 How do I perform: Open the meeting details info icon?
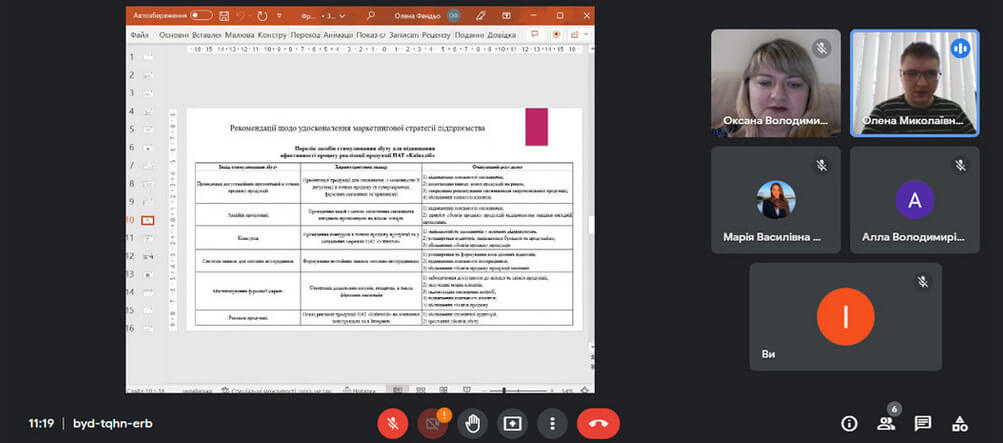(849, 423)
